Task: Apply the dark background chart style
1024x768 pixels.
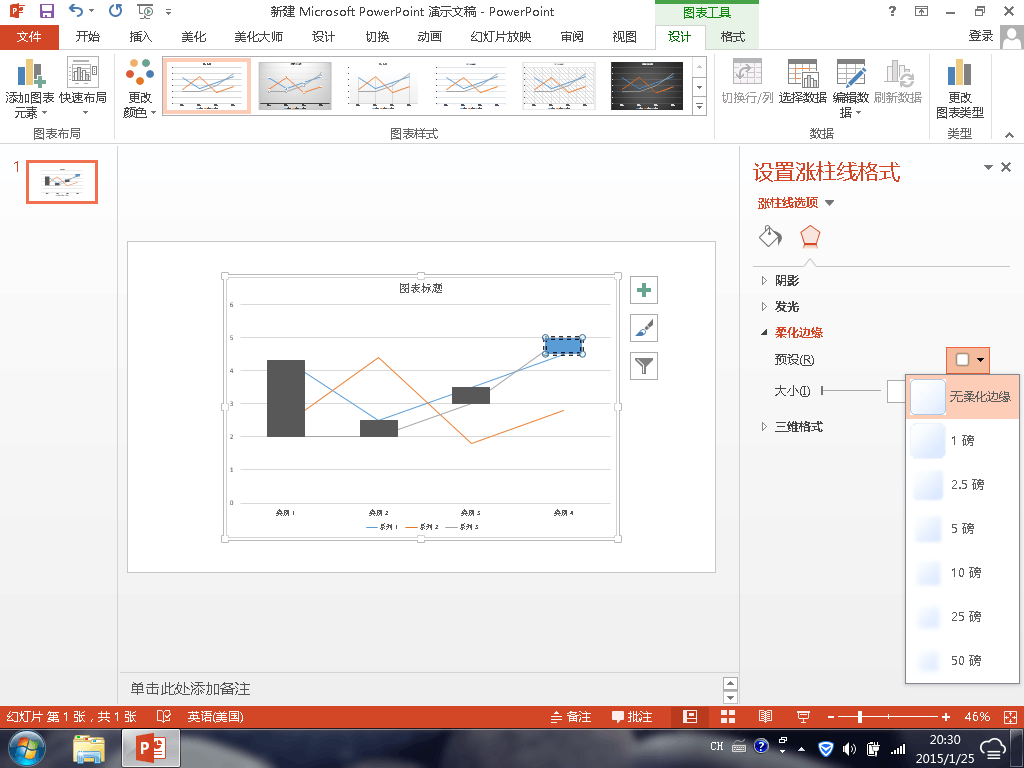Action: pos(647,86)
